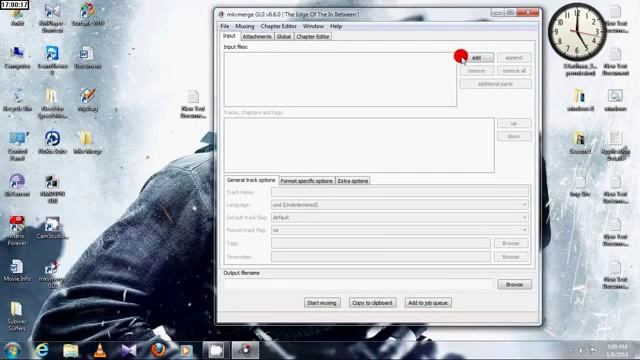Open the Movie Info document on desktop
Image resolution: width=640 pixels, height=360 pixels.
coord(17,270)
